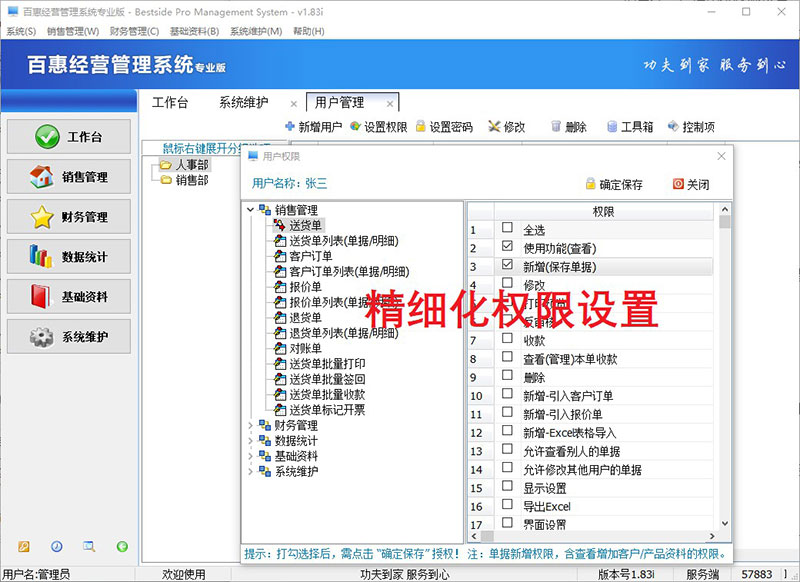This screenshot has width=800, height=582.
Task: Select 客户订单 in the permission tree
Action: click(x=310, y=256)
